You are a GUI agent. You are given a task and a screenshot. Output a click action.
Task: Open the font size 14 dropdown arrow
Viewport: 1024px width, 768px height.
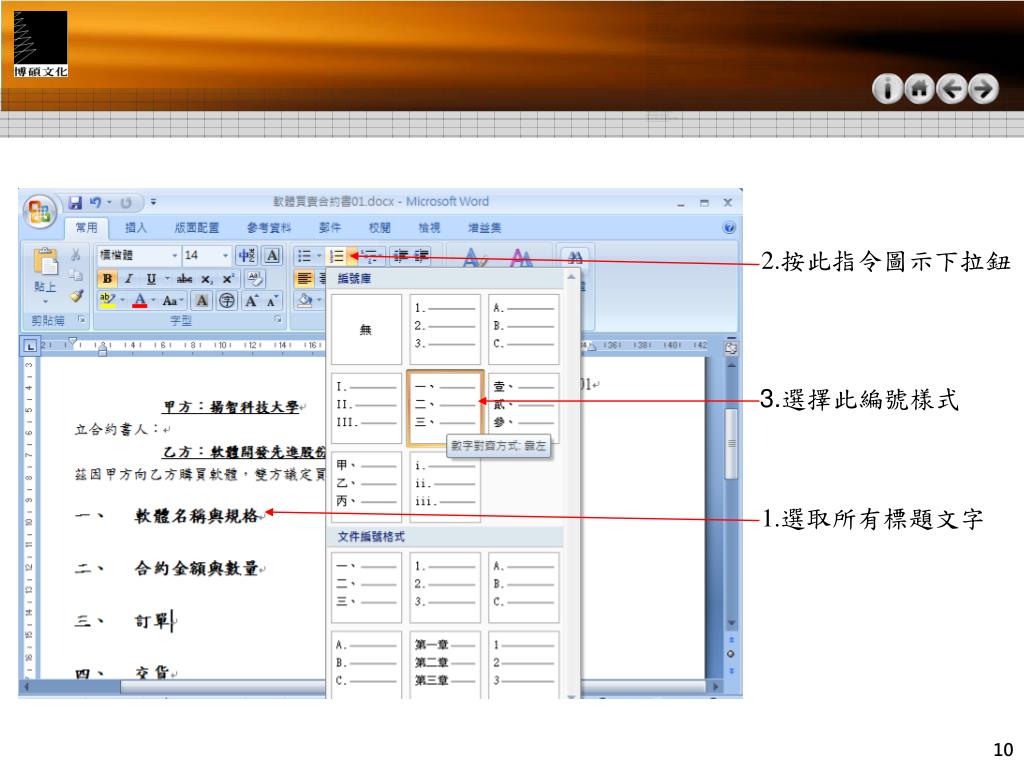tap(225, 255)
